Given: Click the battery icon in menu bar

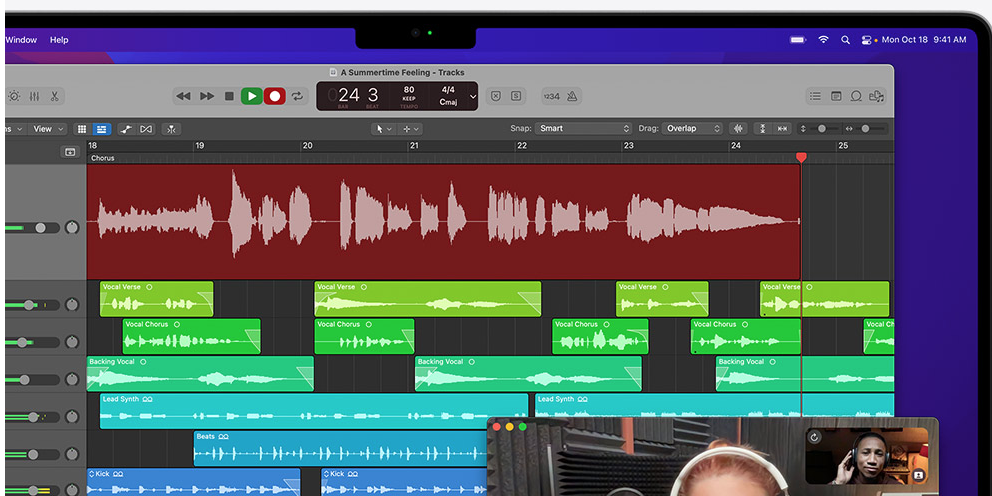Looking at the screenshot, I should click(798, 40).
